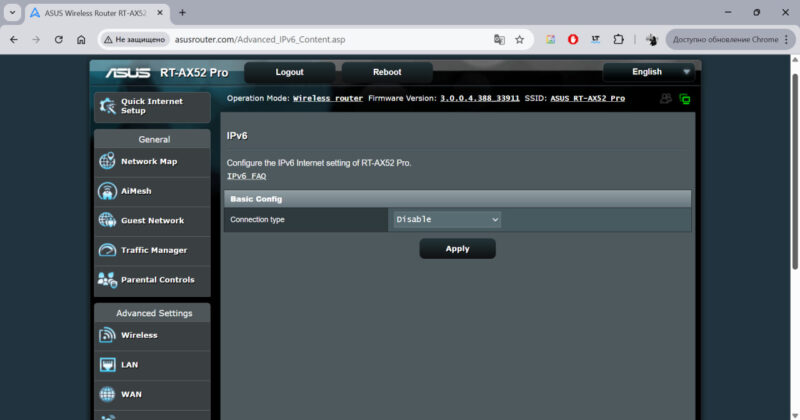Select the Wireless menu label
This screenshot has width=800, height=420.
tap(139, 335)
